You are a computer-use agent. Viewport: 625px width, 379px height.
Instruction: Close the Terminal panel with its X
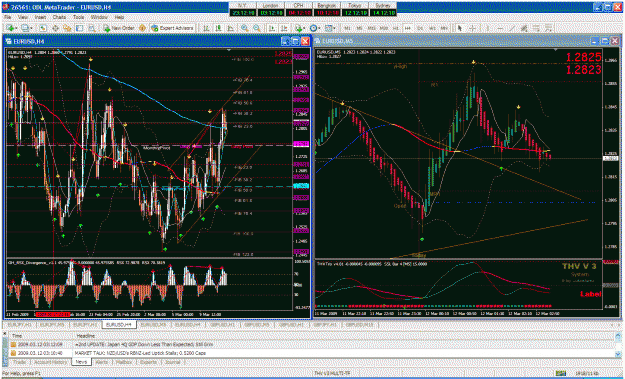pyautogui.click(x=5, y=334)
